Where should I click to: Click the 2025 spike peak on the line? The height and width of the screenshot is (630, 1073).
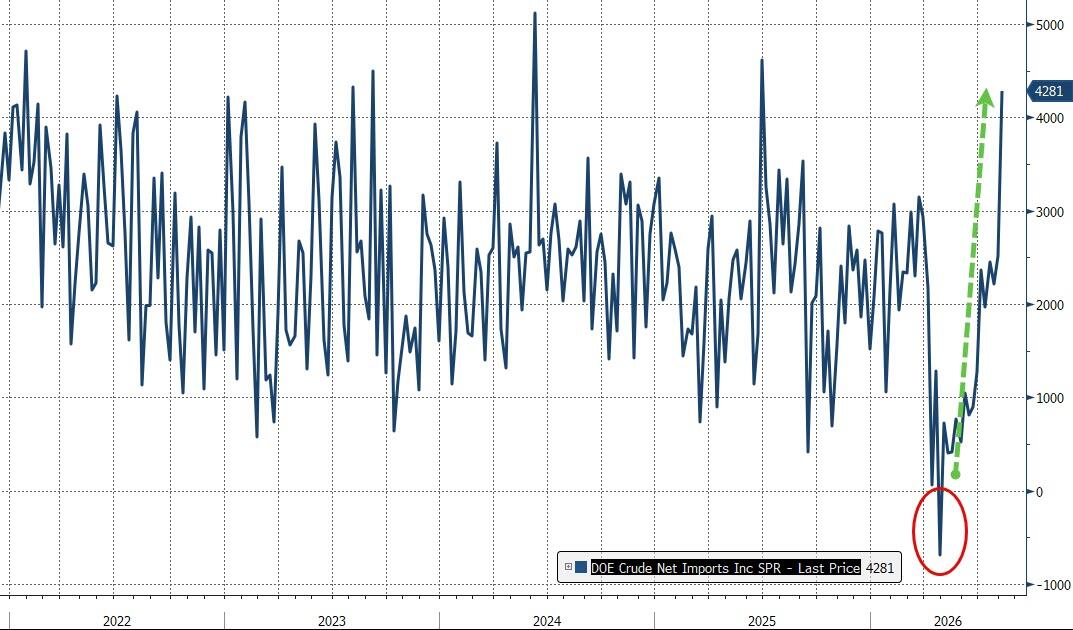coord(762,61)
